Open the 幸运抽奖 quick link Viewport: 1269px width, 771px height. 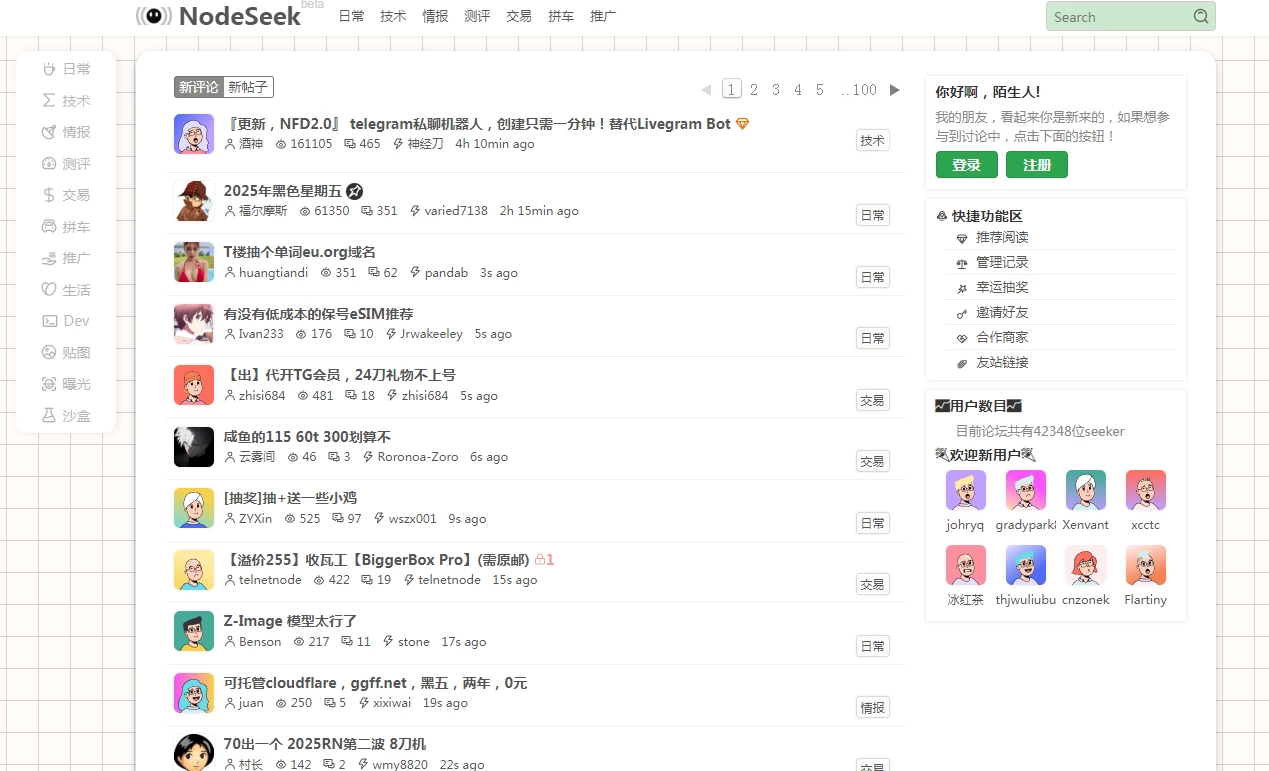(x=1002, y=287)
